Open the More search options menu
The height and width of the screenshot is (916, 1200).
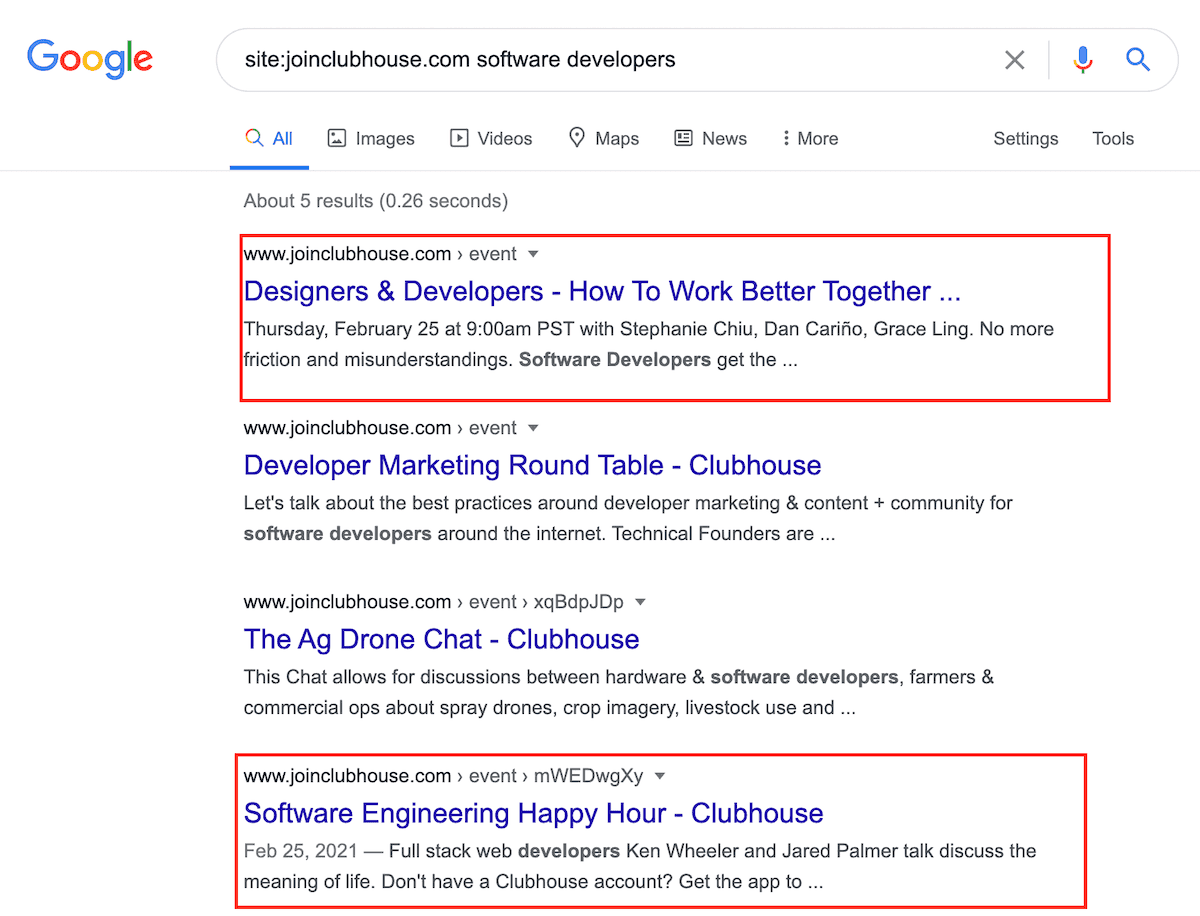tap(809, 138)
